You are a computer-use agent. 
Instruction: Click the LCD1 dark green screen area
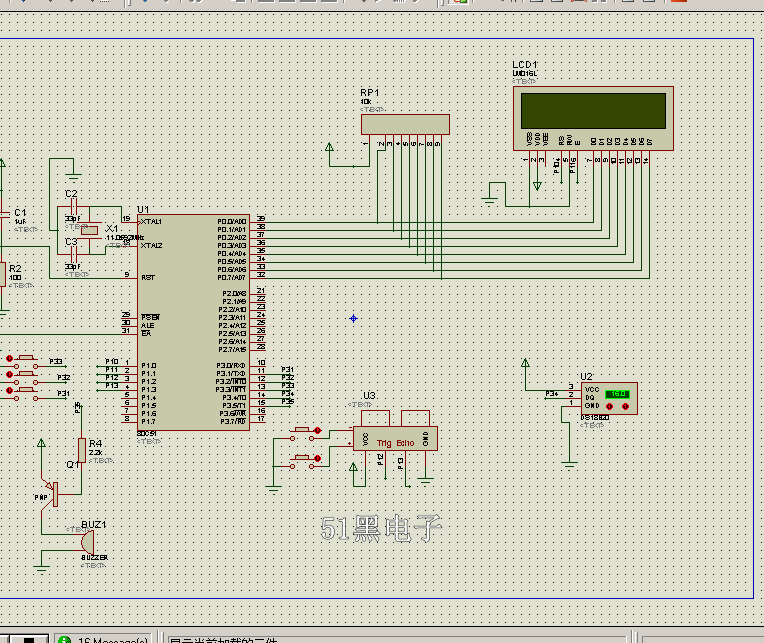click(593, 111)
